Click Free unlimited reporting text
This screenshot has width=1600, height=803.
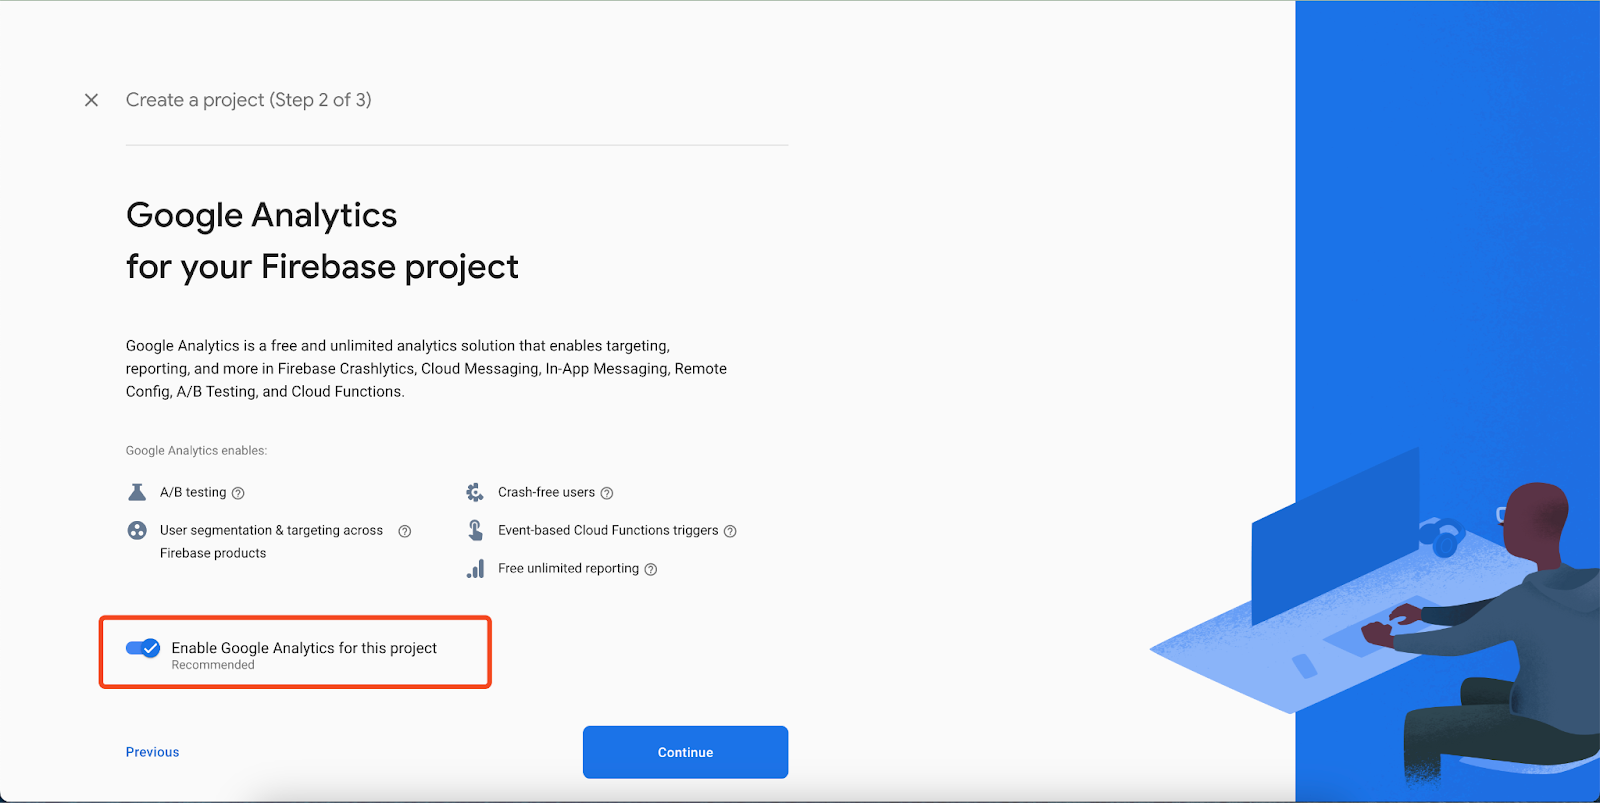pos(568,568)
